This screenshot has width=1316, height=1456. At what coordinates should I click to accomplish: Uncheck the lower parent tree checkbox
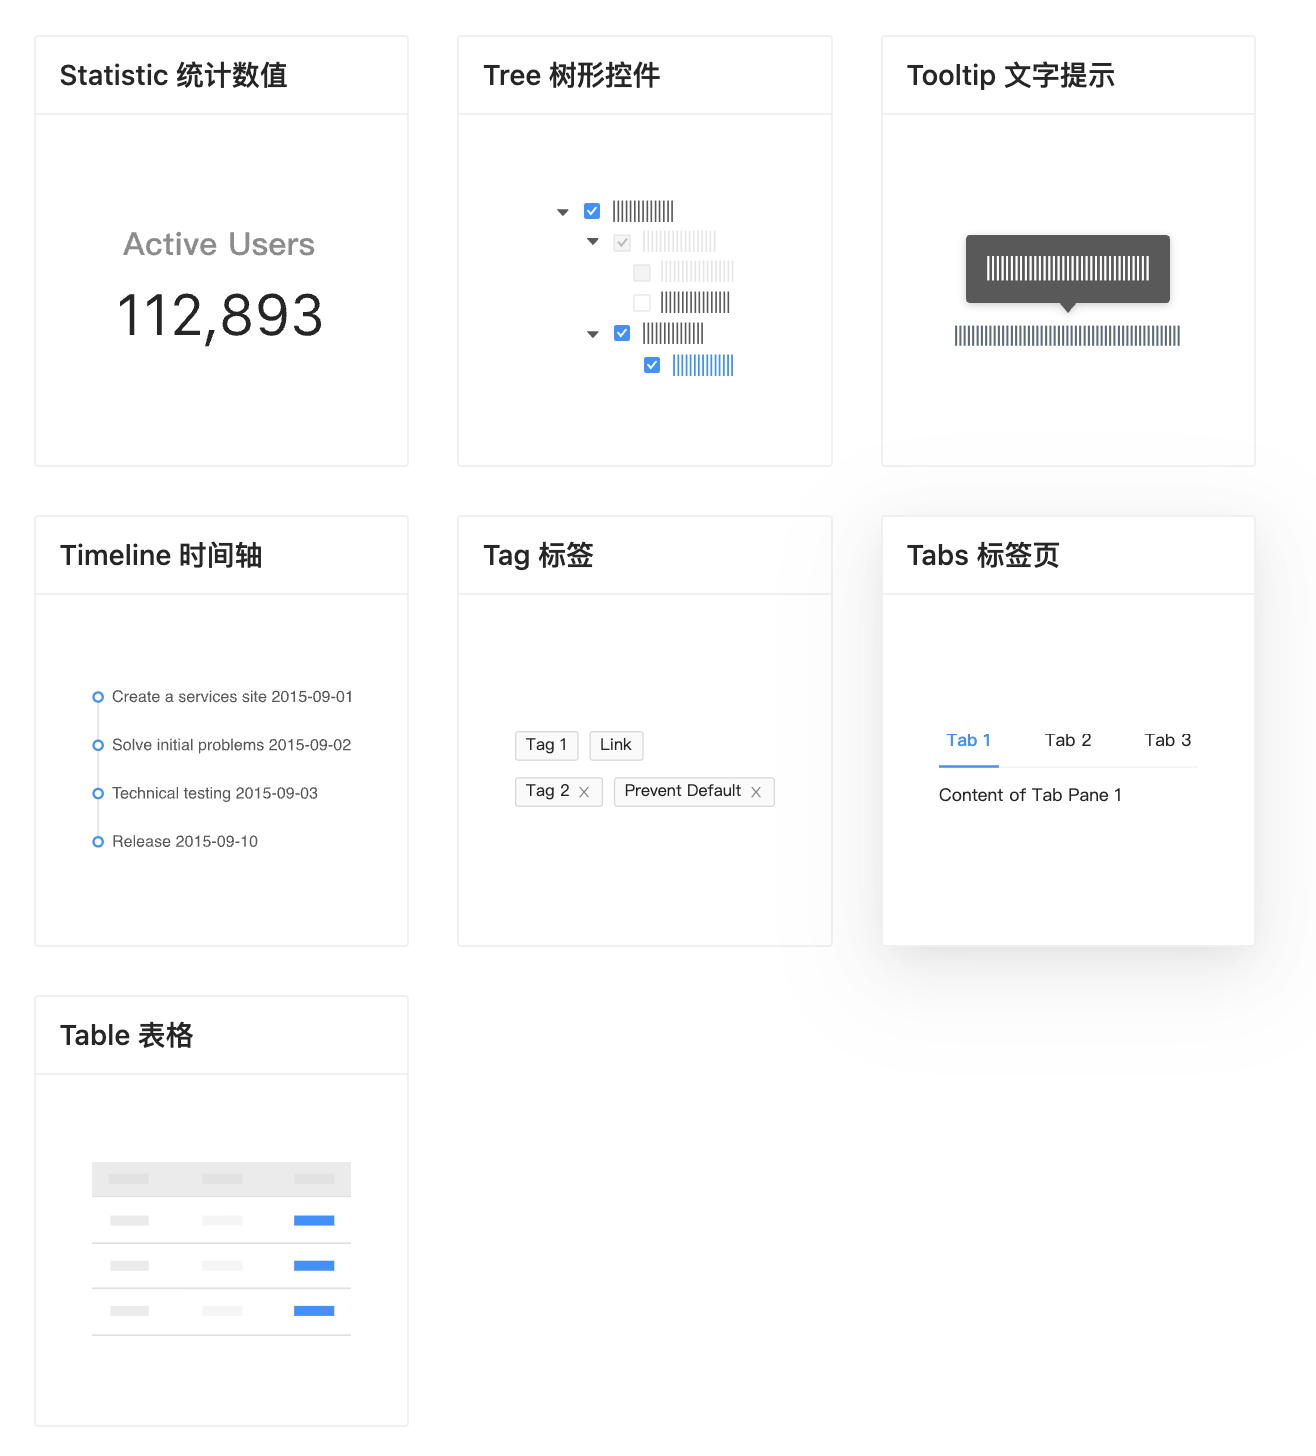[622, 333]
